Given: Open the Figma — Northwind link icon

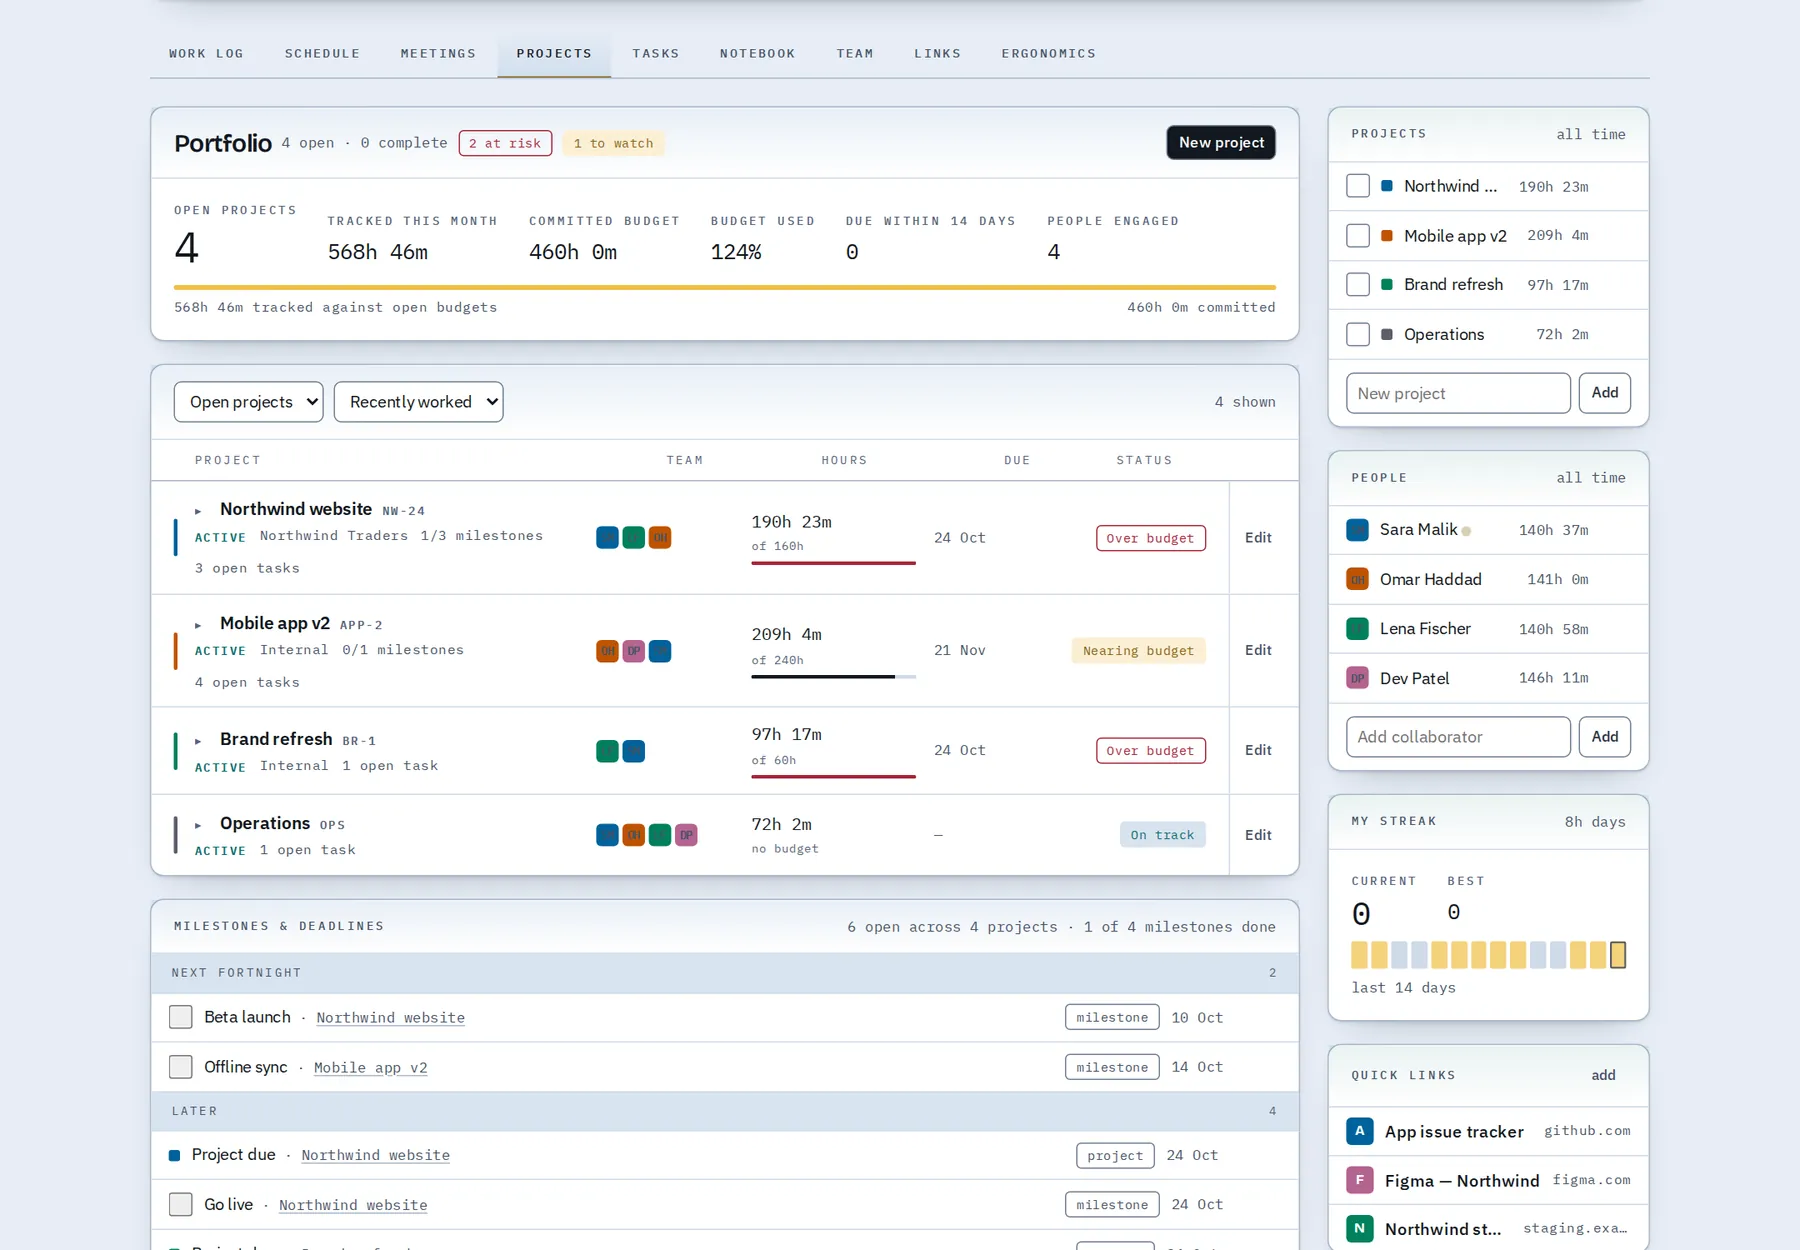Looking at the screenshot, I should [x=1359, y=1180].
